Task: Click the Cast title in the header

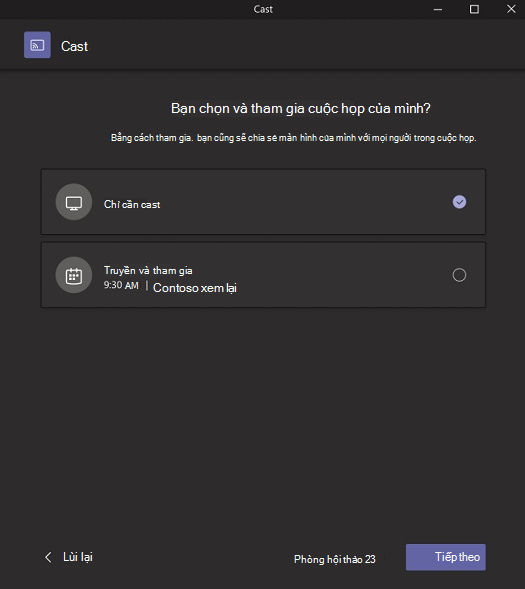Action: [74, 47]
